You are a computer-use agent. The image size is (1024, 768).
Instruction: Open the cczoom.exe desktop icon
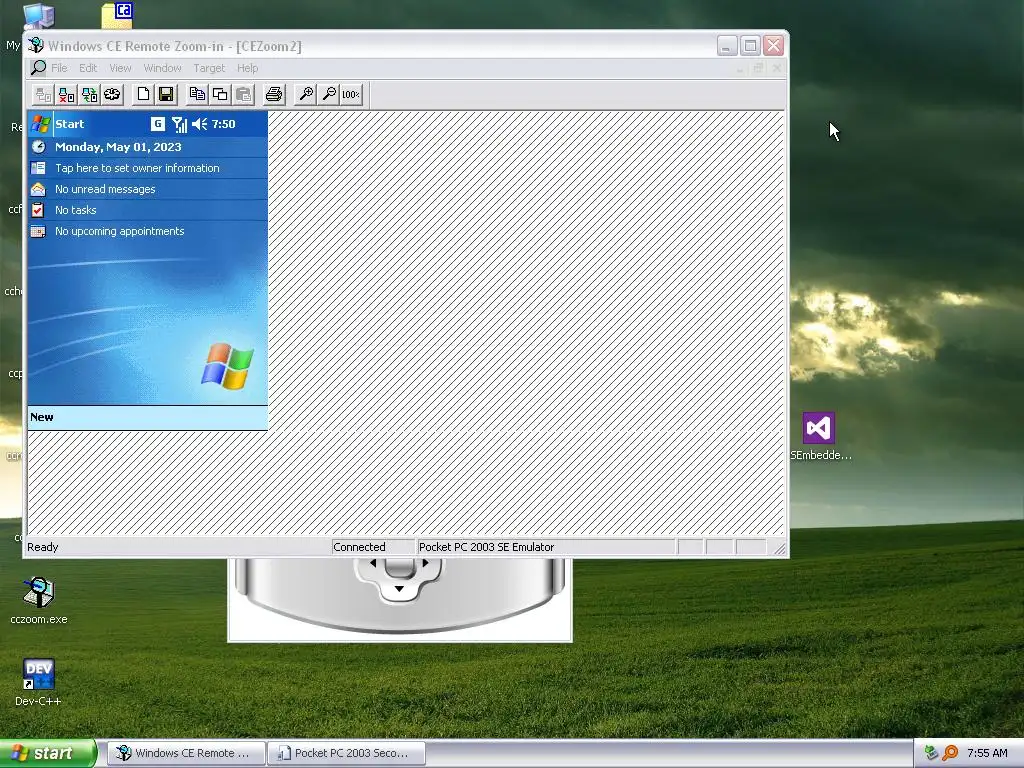[x=39, y=601]
